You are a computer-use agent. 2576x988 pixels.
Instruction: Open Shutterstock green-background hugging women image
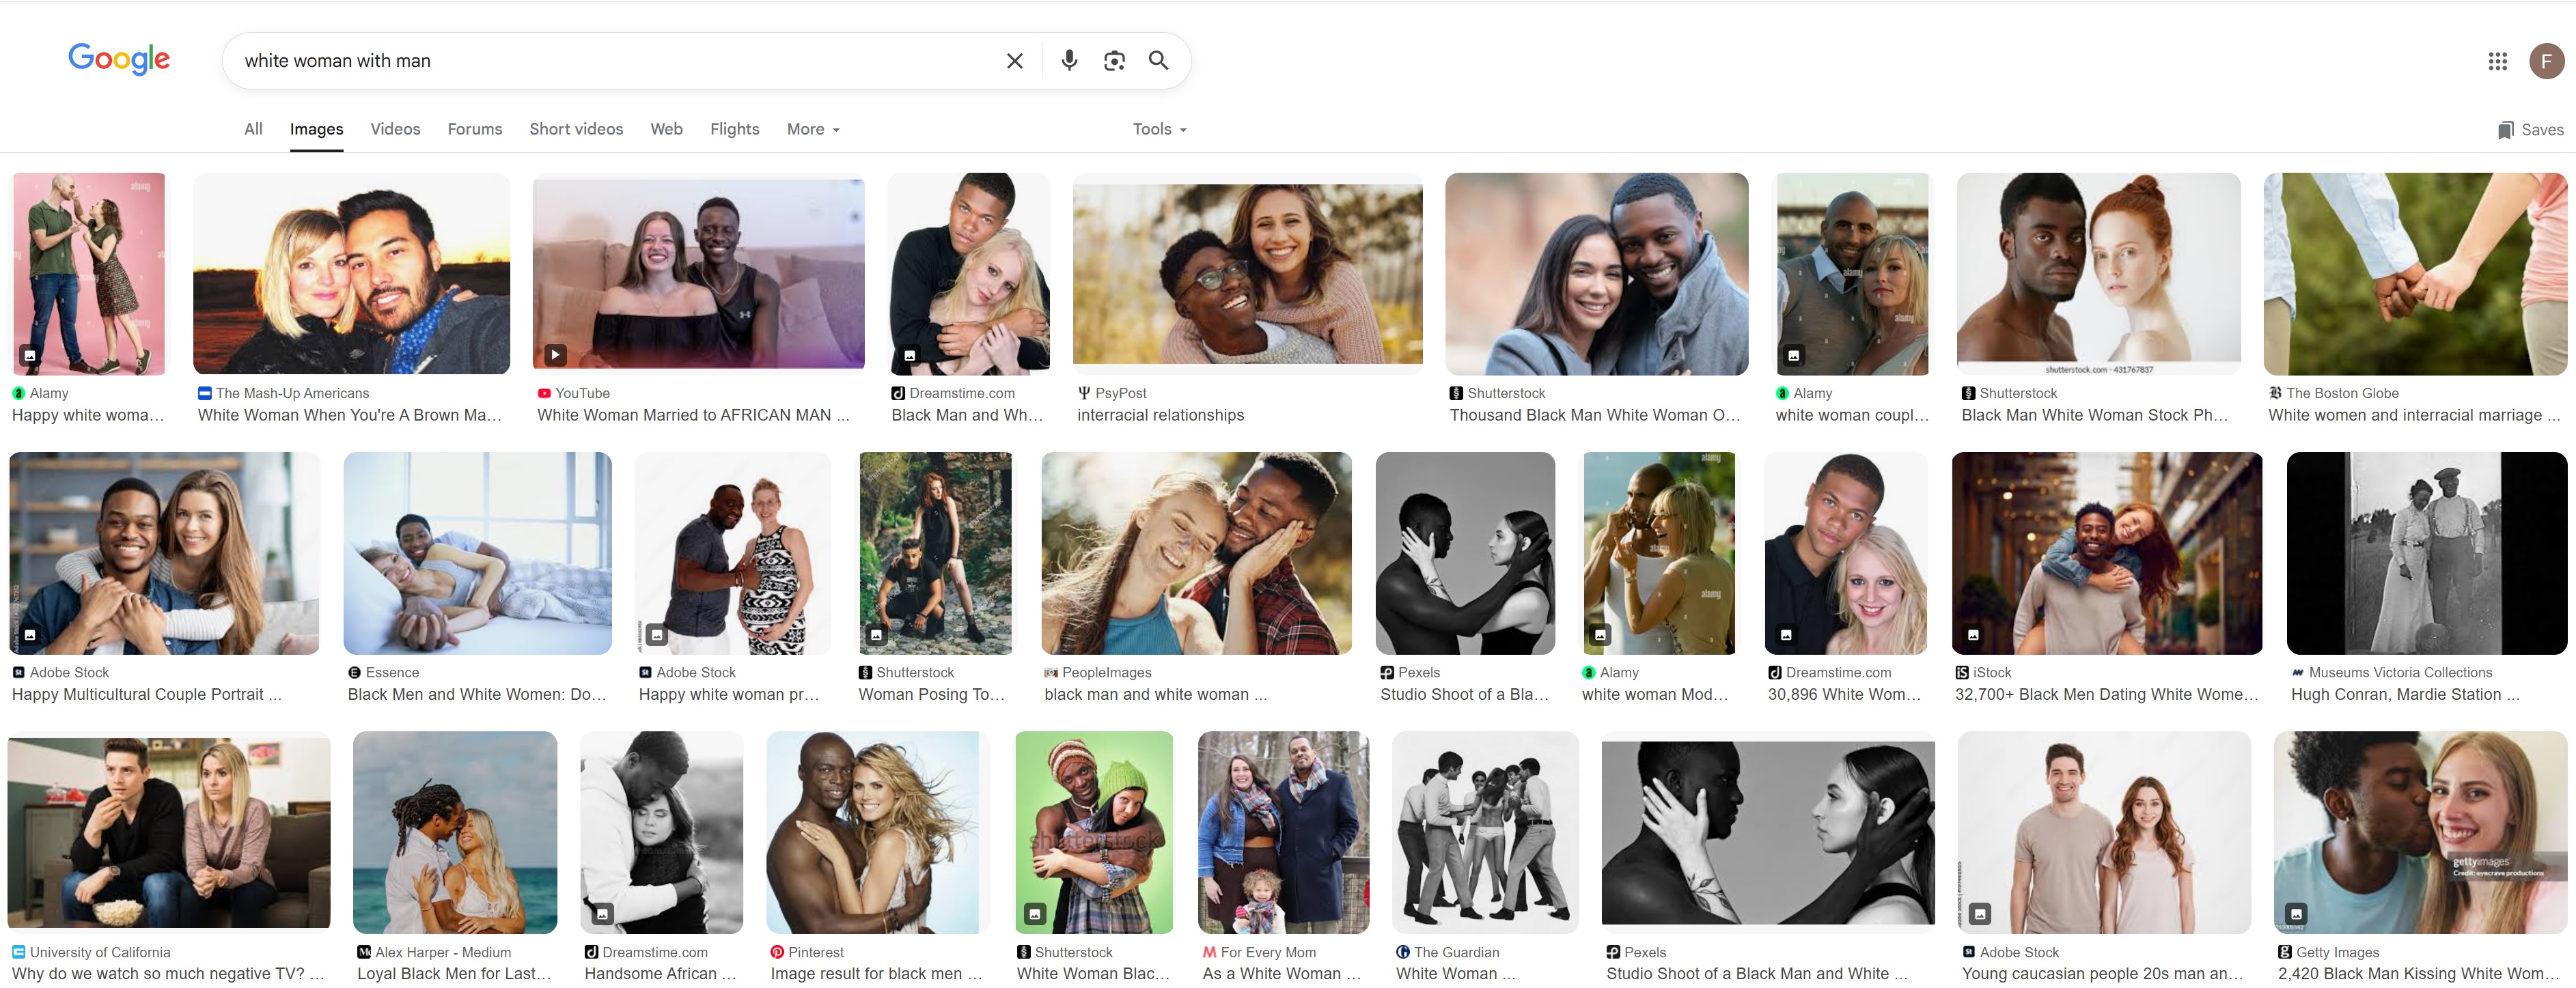pyautogui.click(x=1094, y=832)
